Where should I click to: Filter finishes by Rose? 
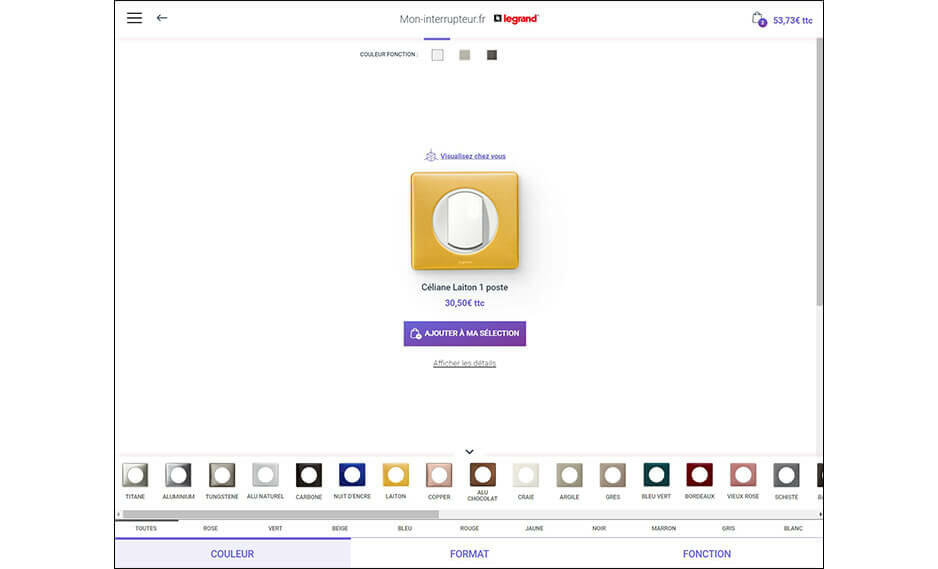pos(211,528)
